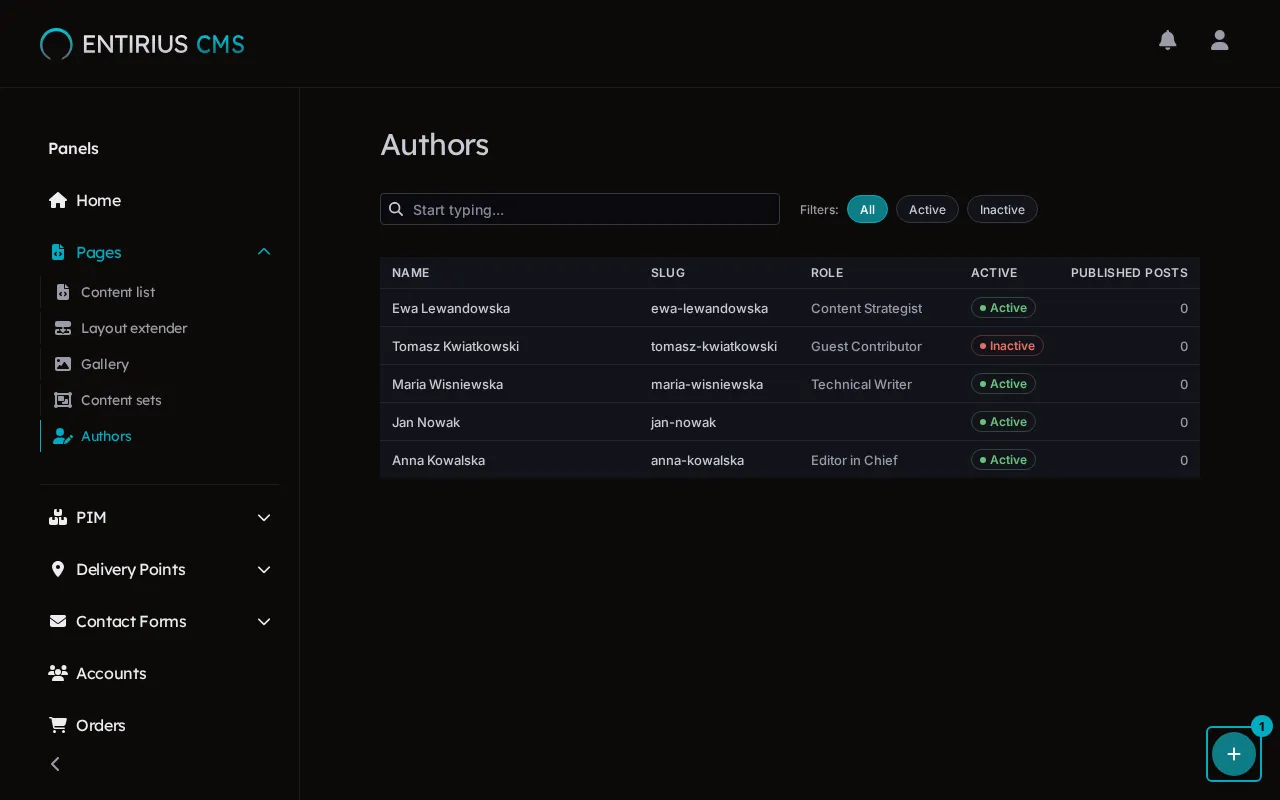Open the notifications bell

(1167, 40)
